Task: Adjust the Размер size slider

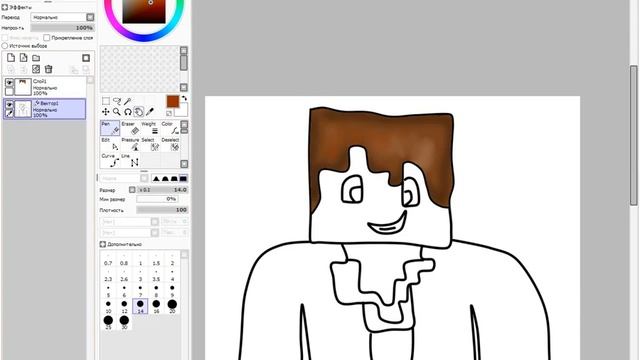Action: tap(162, 190)
